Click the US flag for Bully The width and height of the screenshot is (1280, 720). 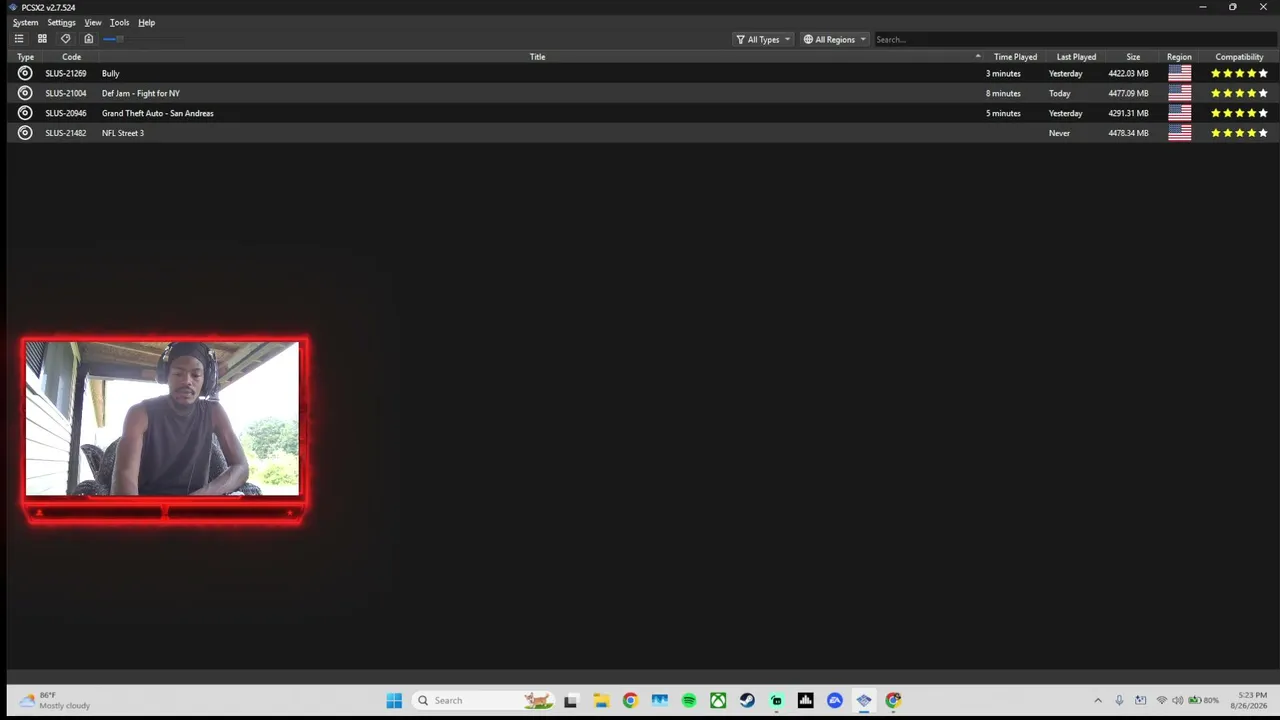(x=1180, y=73)
